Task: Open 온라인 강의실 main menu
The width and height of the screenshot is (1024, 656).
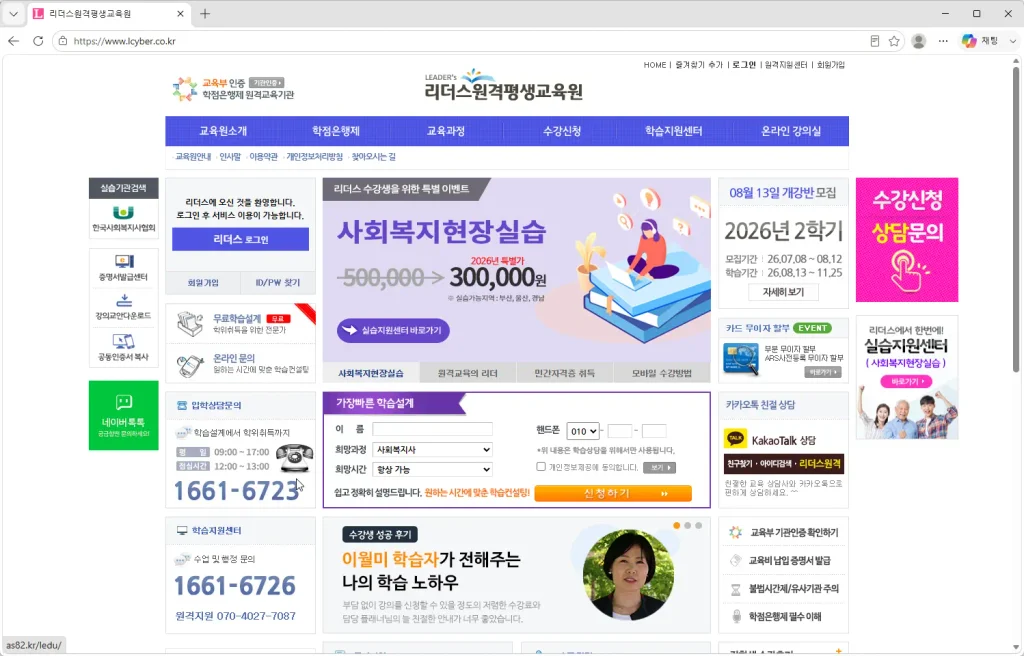Action: (791, 131)
